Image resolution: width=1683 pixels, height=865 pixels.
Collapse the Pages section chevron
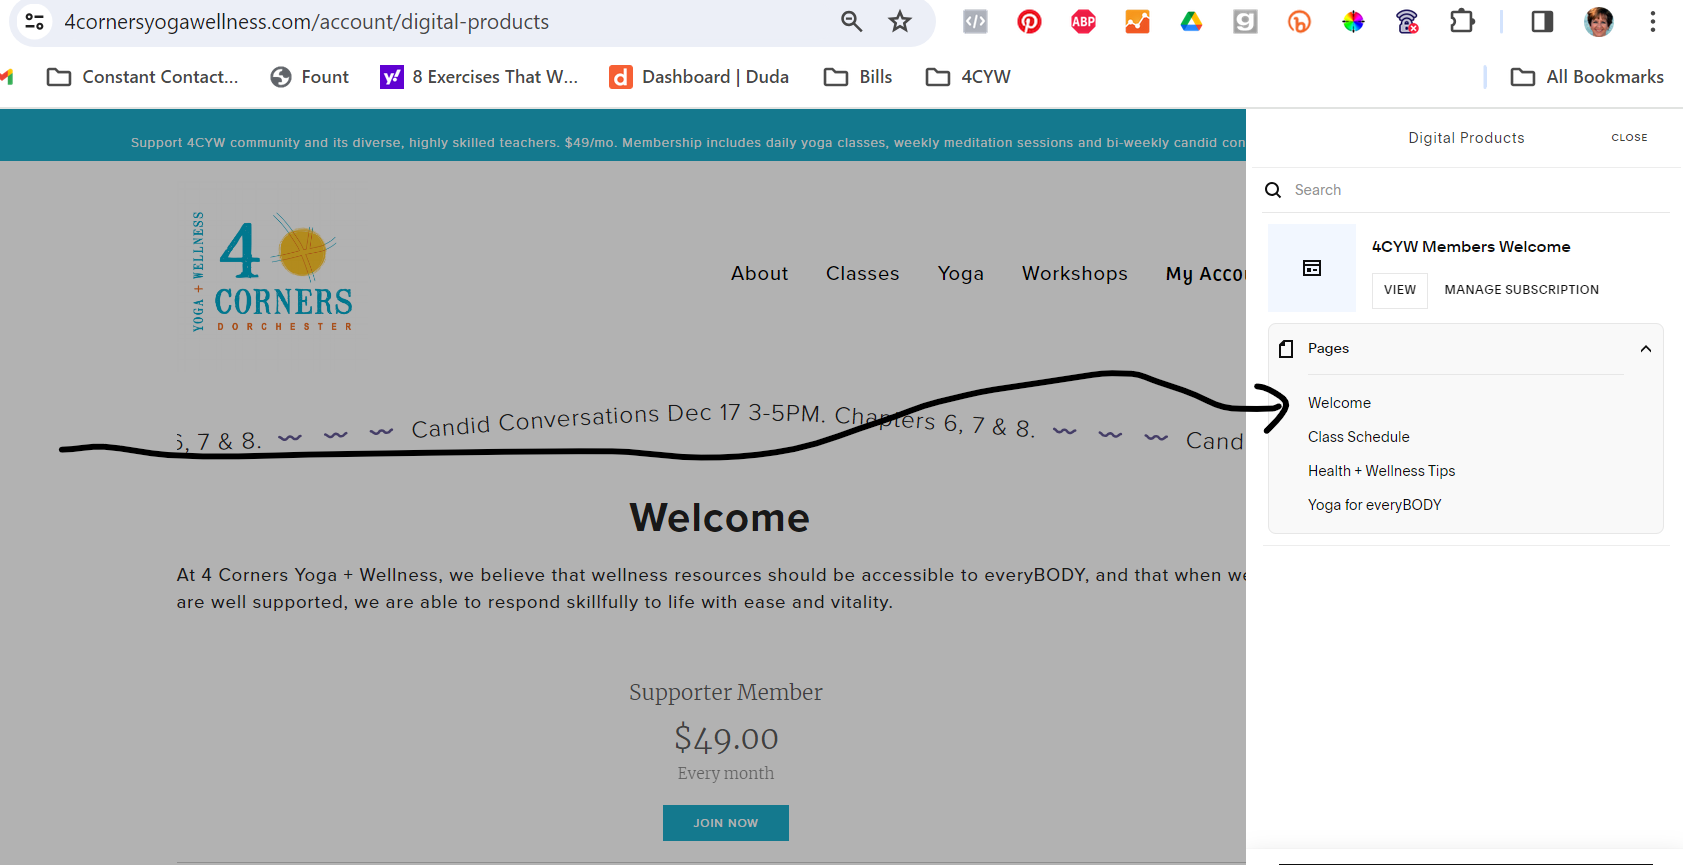point(1645,349)
